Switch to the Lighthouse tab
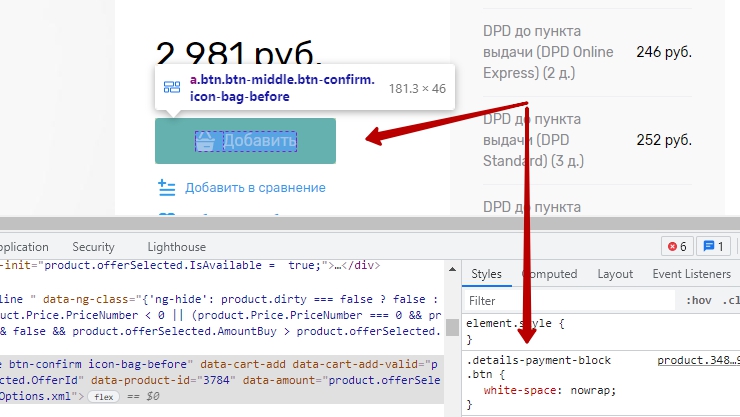Viewport: 740px width, 417px height. pos(176,247)
